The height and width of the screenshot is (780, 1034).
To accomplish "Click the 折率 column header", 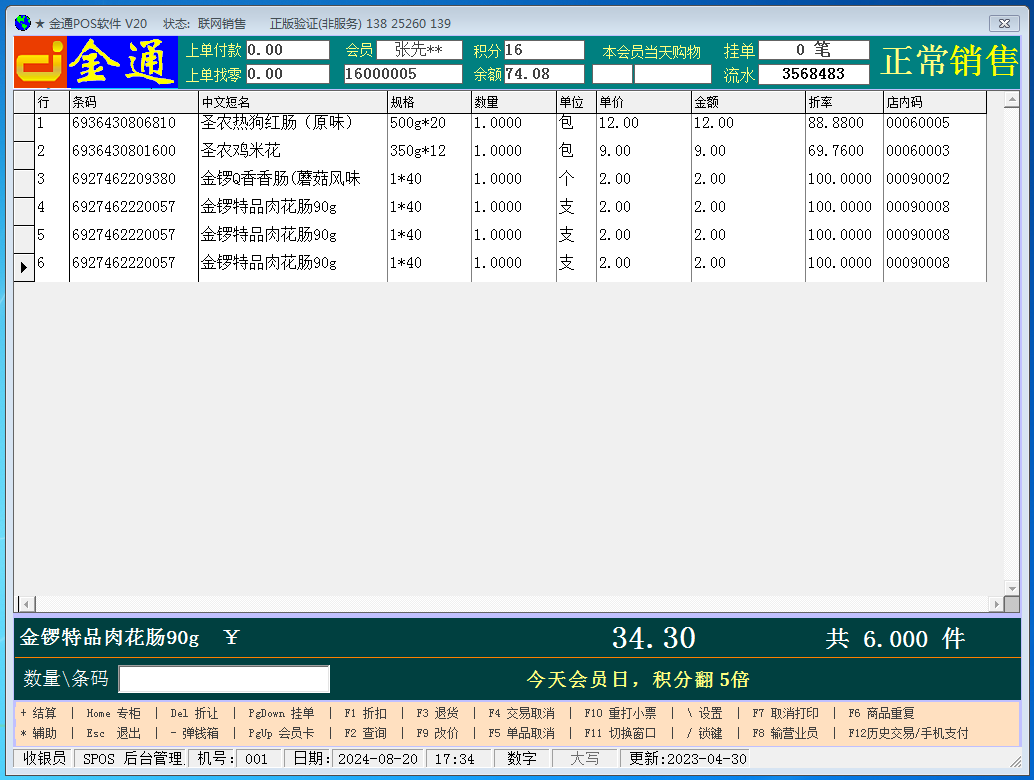I will (844, 102).
